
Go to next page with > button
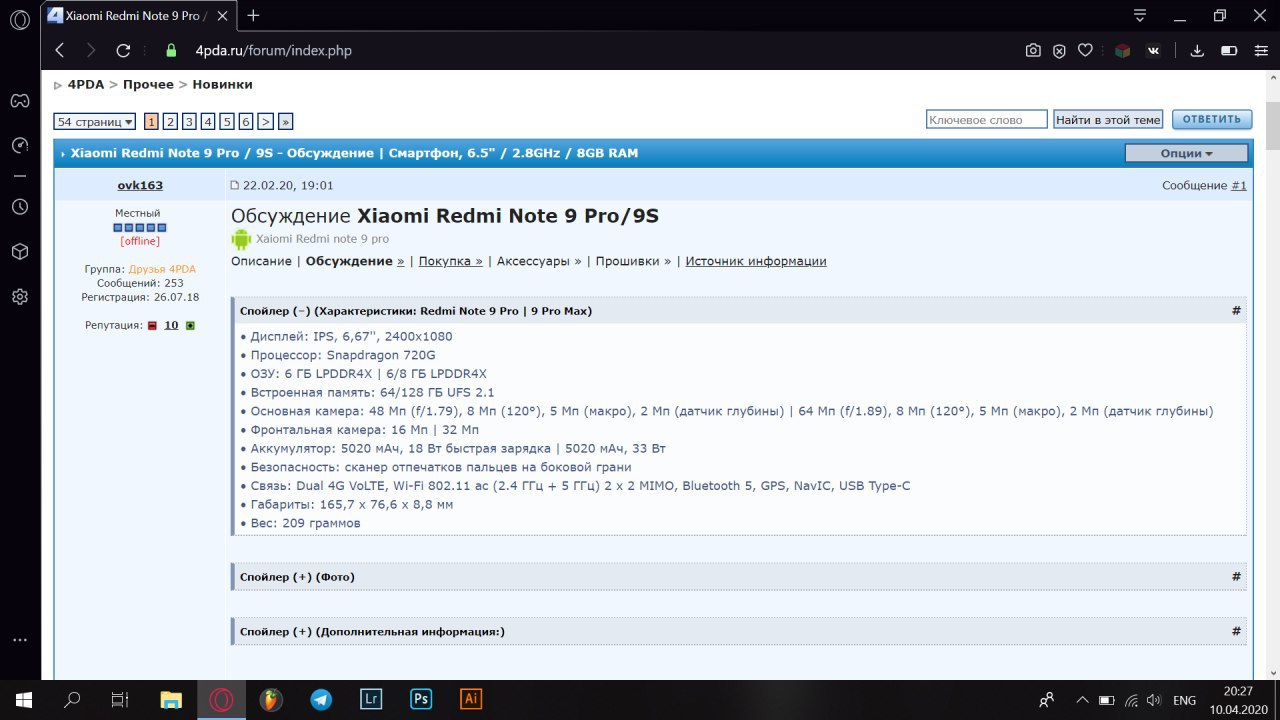[265, 121]
